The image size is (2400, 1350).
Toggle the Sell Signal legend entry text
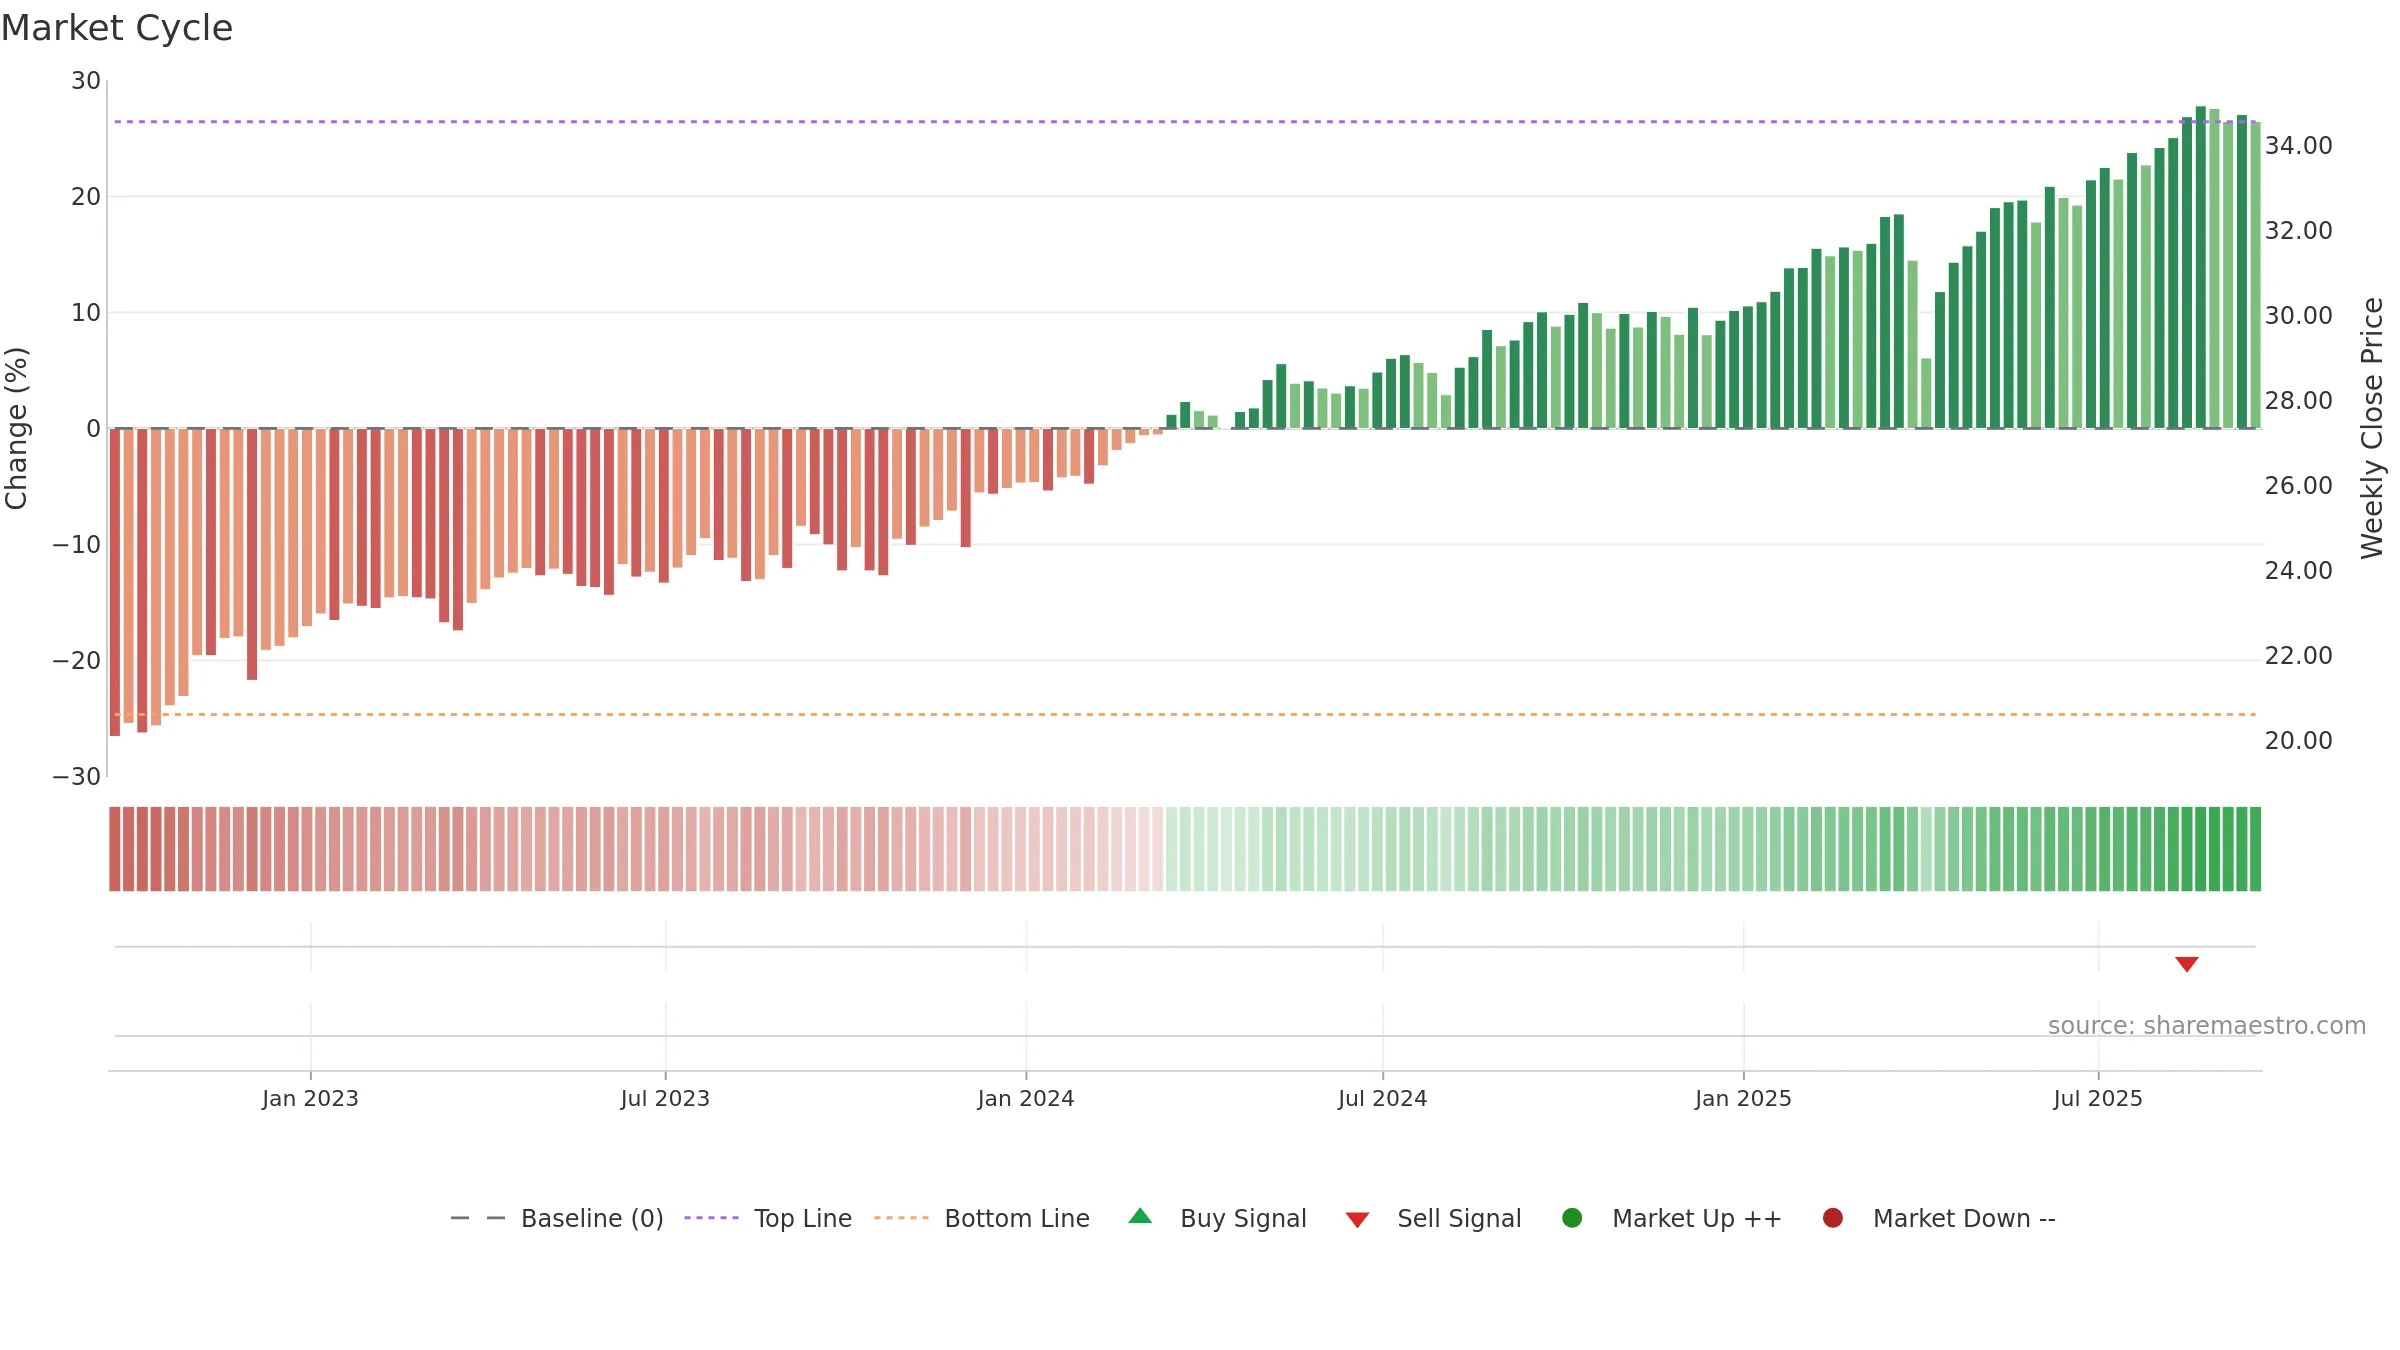pyautogui.click(x=1459, y=1218)
